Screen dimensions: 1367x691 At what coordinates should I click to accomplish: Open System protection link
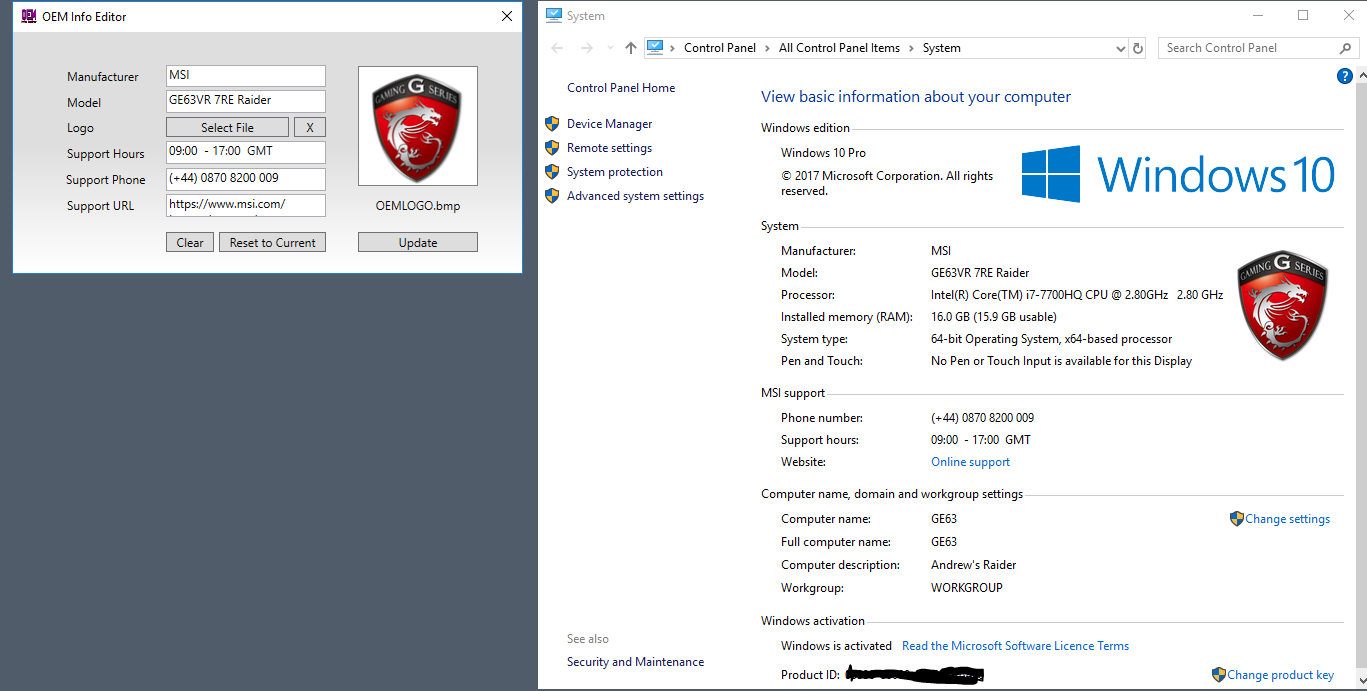click(615, 172)
